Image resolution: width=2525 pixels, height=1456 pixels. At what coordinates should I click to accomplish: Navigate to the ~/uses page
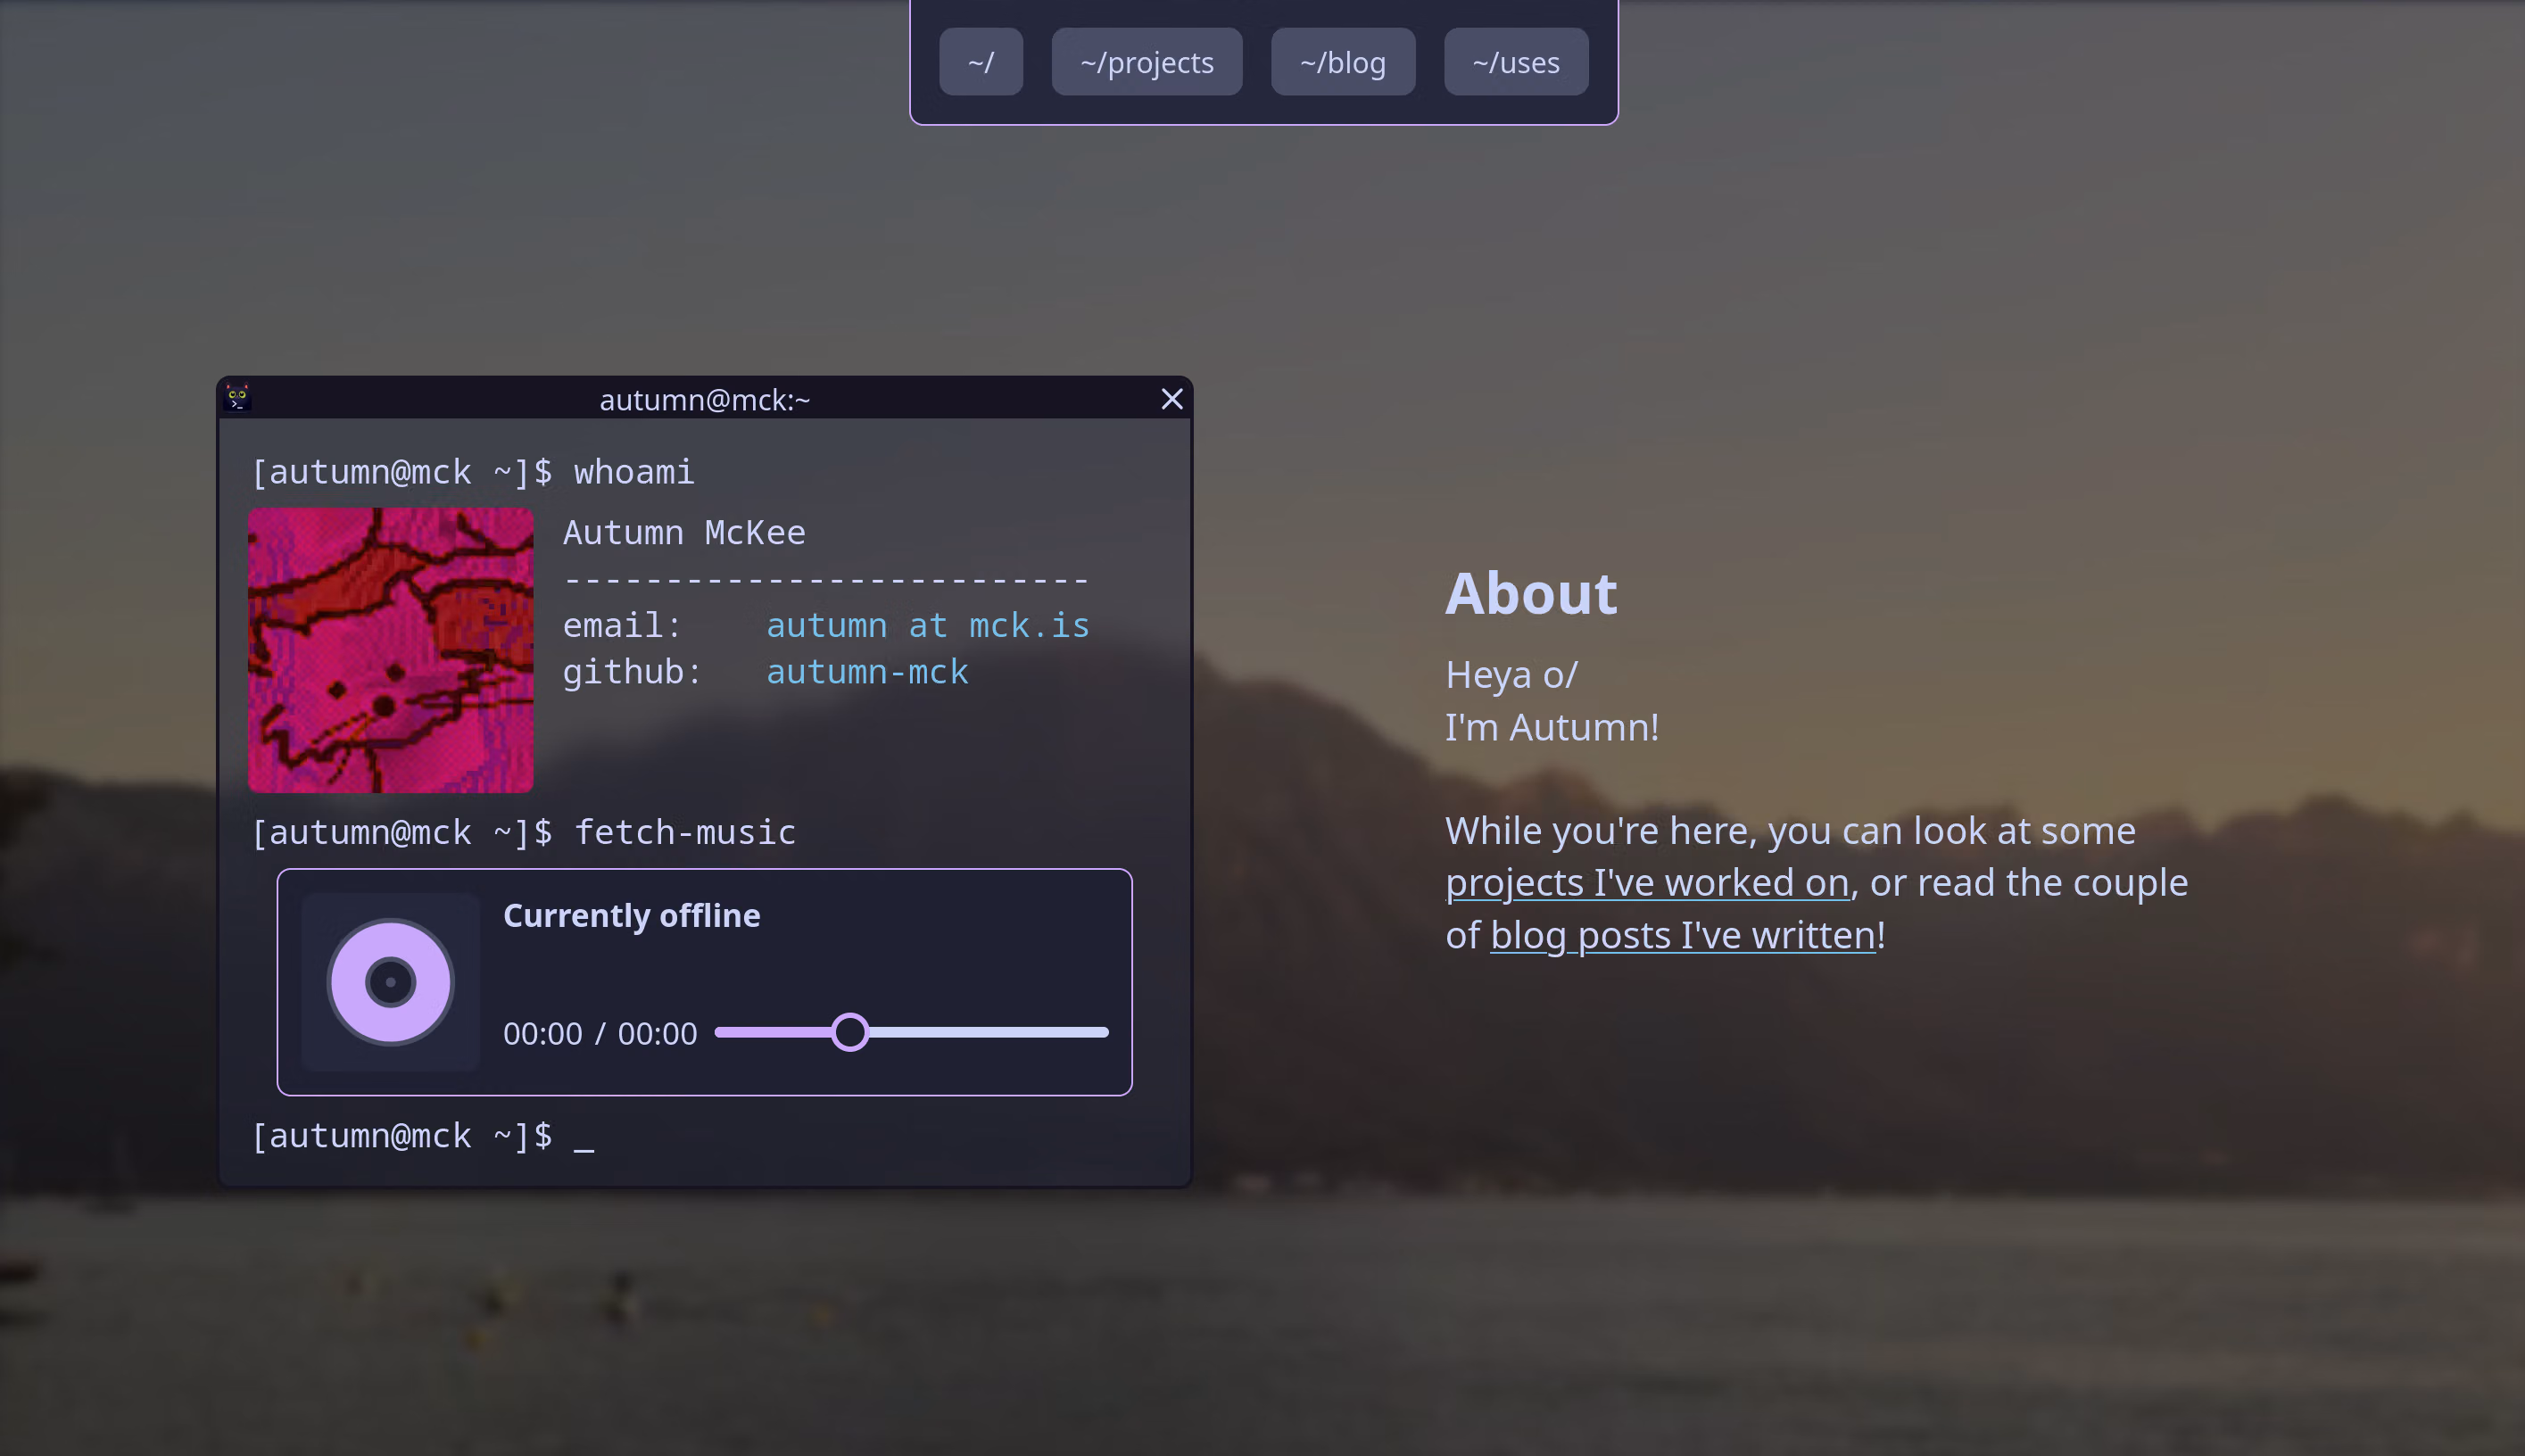pyautogui.click(x=1515, y=62)
